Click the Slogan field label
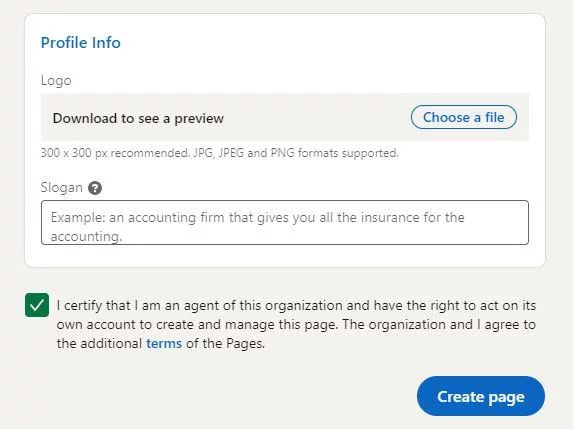Image resolution: width=573 pixels, height=429 pixels. [61, 187]
